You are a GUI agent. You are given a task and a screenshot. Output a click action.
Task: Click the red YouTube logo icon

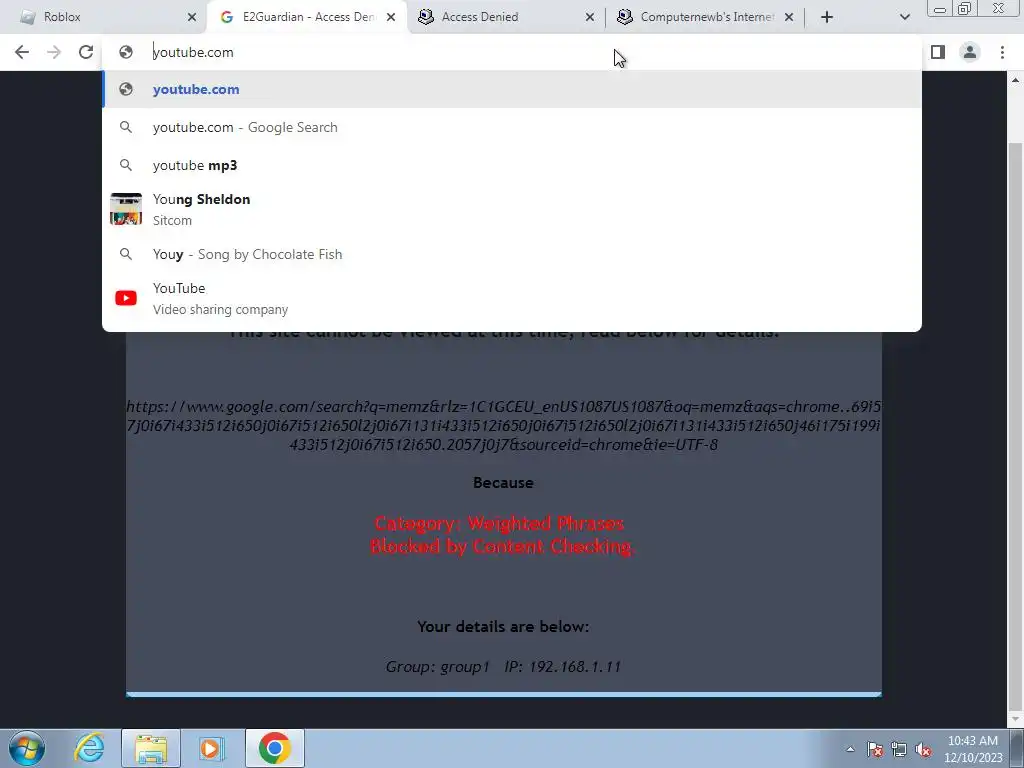pos(126,298)
